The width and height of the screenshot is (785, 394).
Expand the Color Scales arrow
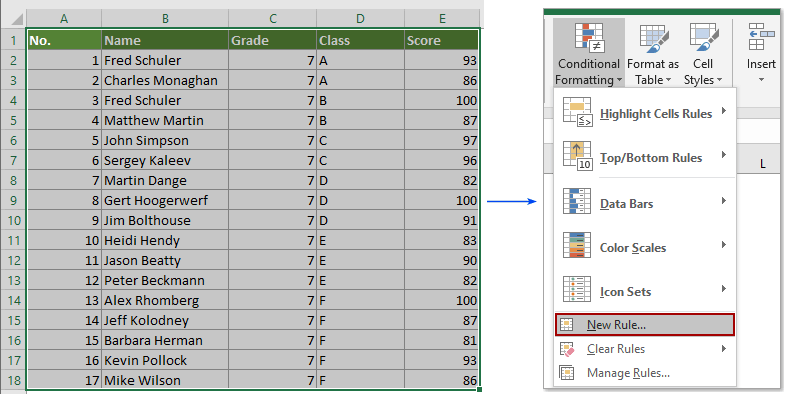point(724,245)
